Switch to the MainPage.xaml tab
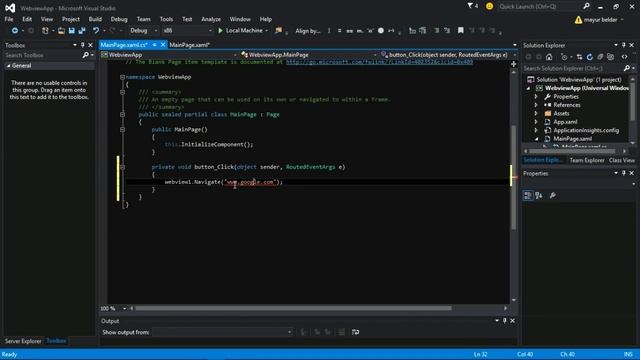The image size is (640, 360). pos(189,45)
